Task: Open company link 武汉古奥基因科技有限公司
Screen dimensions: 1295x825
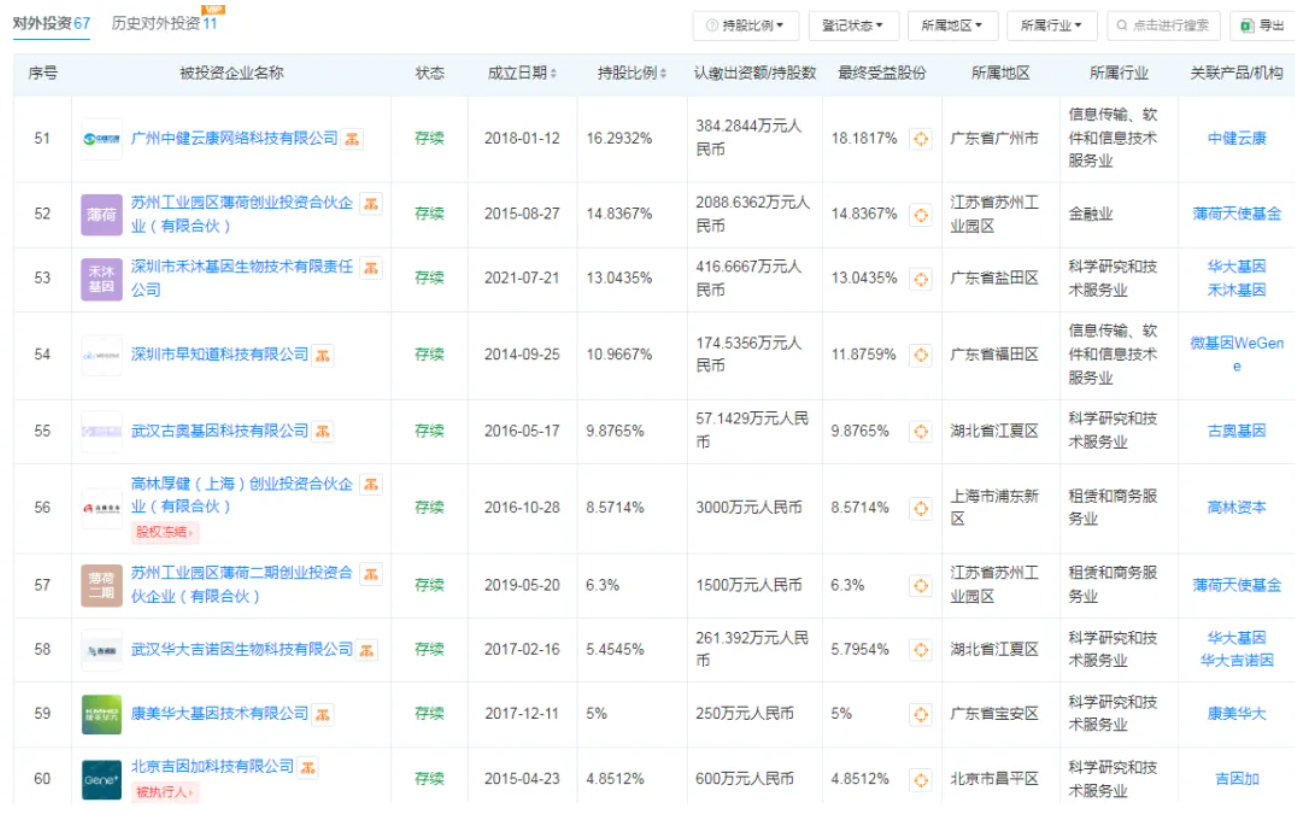Action: pyautogui.click(x=220, y=431)
